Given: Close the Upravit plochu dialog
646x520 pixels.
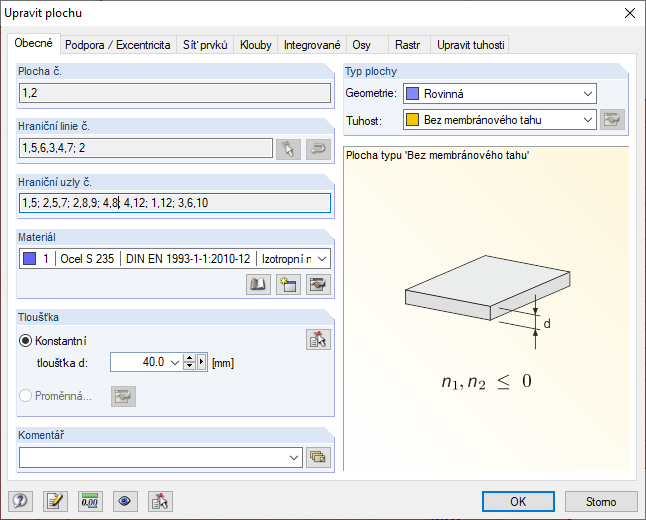Looking at the screenshot, I should (630, 13).
